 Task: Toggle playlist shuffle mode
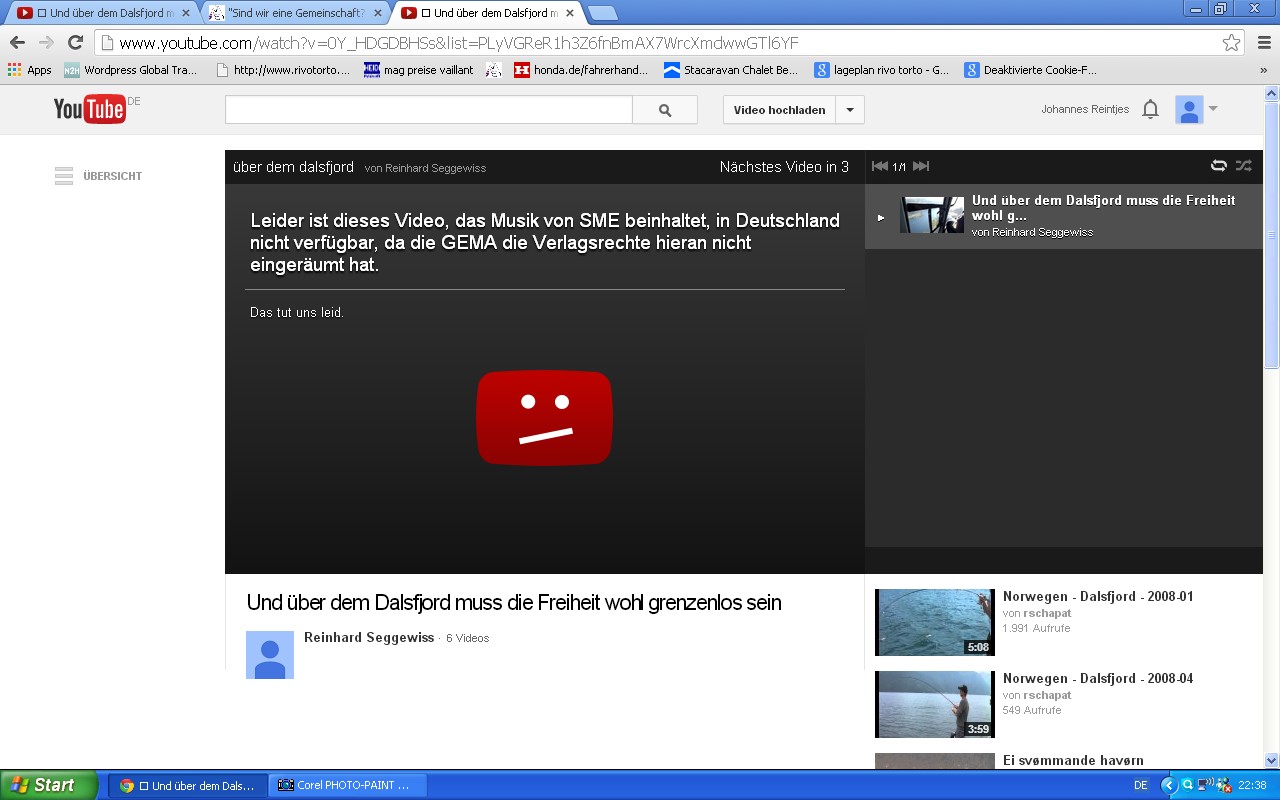click(x=1243, y=166)
